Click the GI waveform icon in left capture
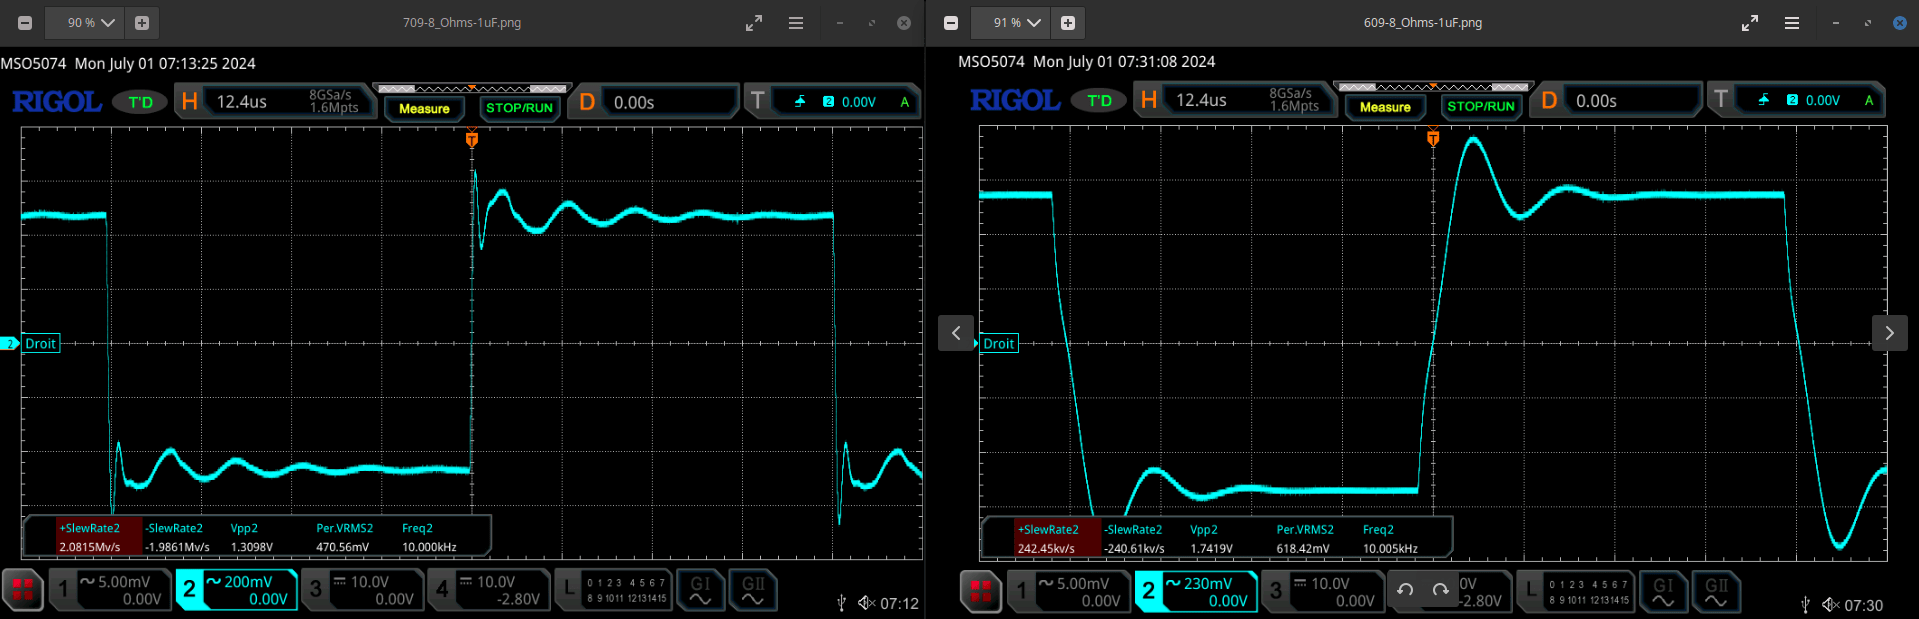Screen dimensions: 1919x619 point(700,590)
